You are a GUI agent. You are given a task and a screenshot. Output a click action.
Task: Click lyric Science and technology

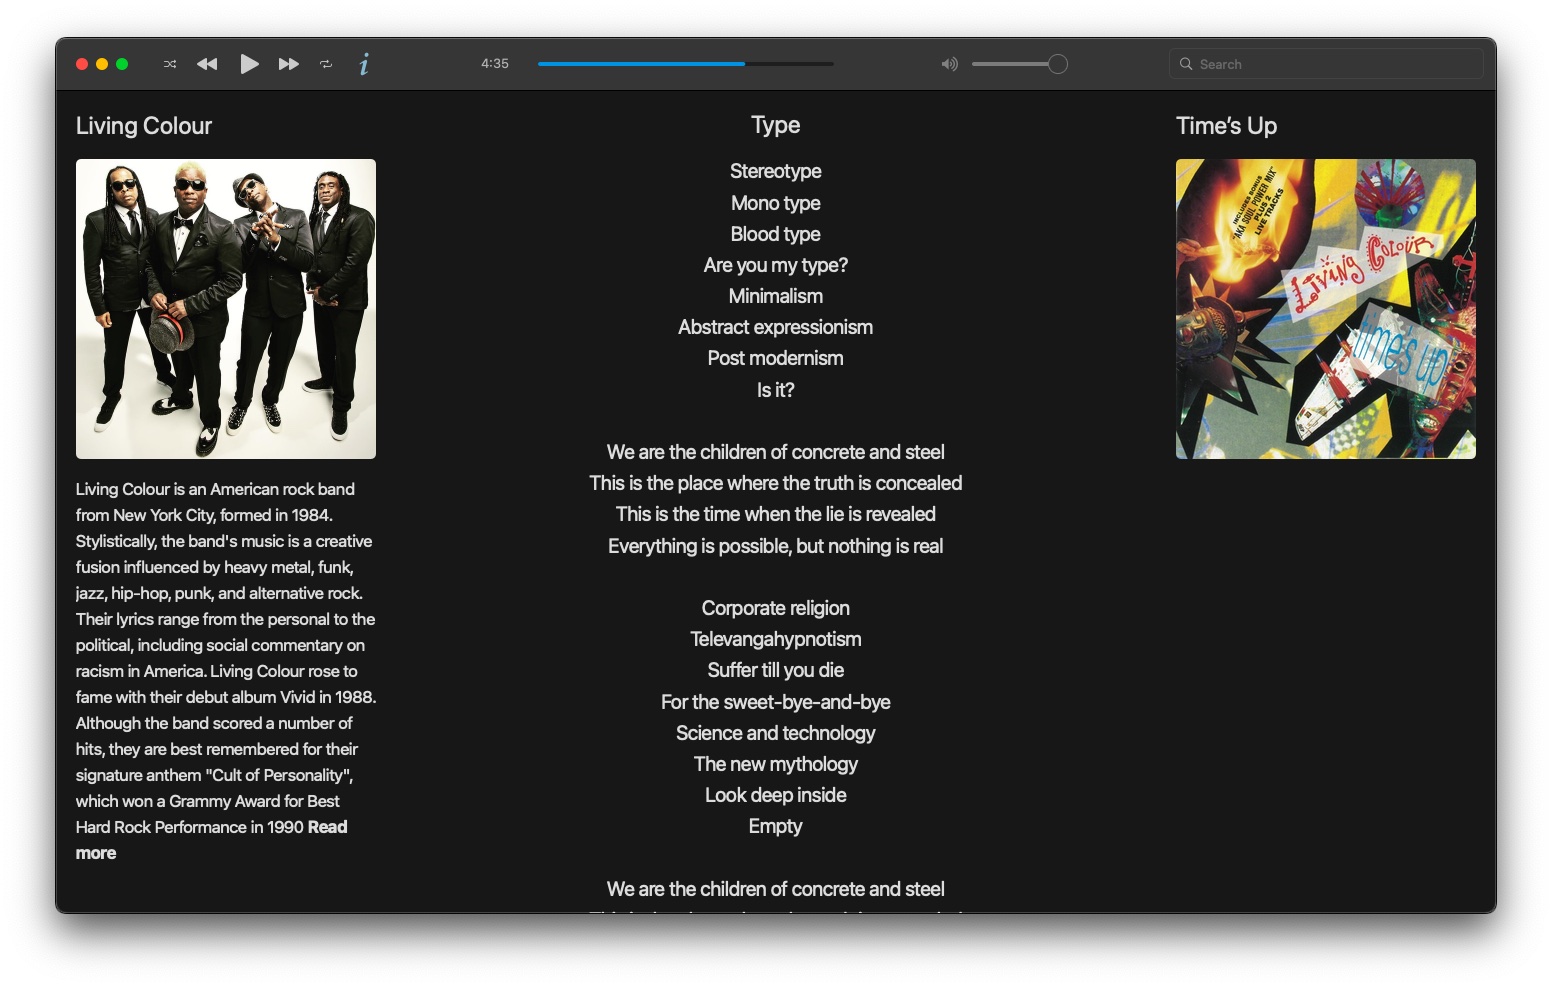(776, 733)
